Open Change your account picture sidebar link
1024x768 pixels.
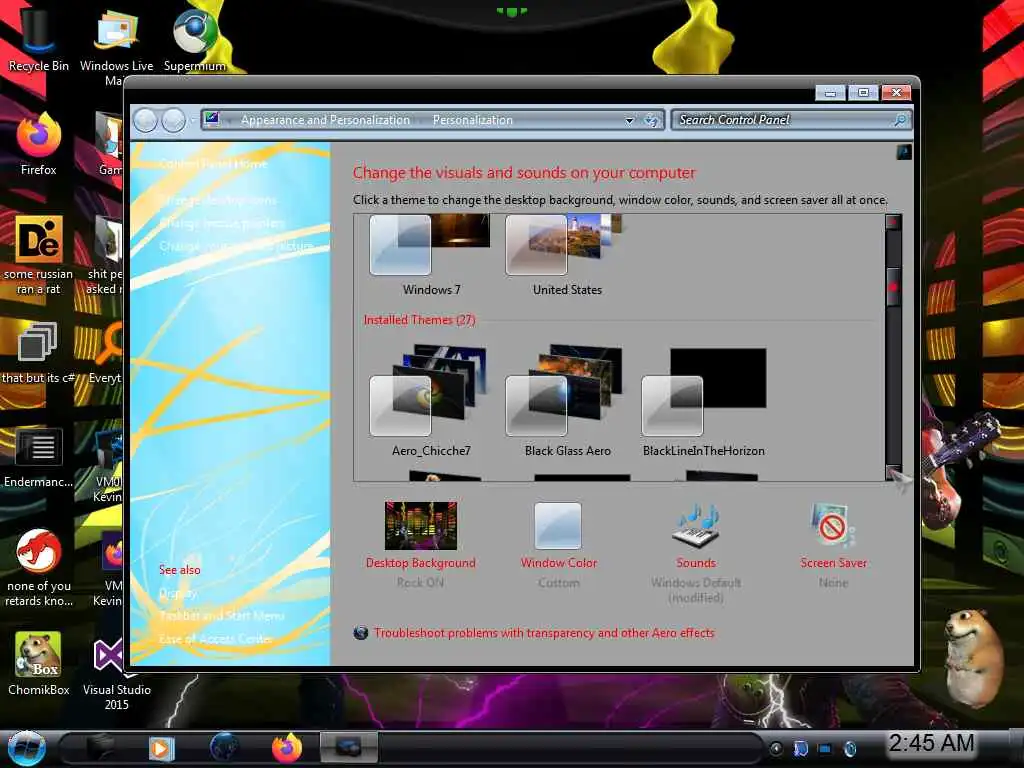[236, 246]
